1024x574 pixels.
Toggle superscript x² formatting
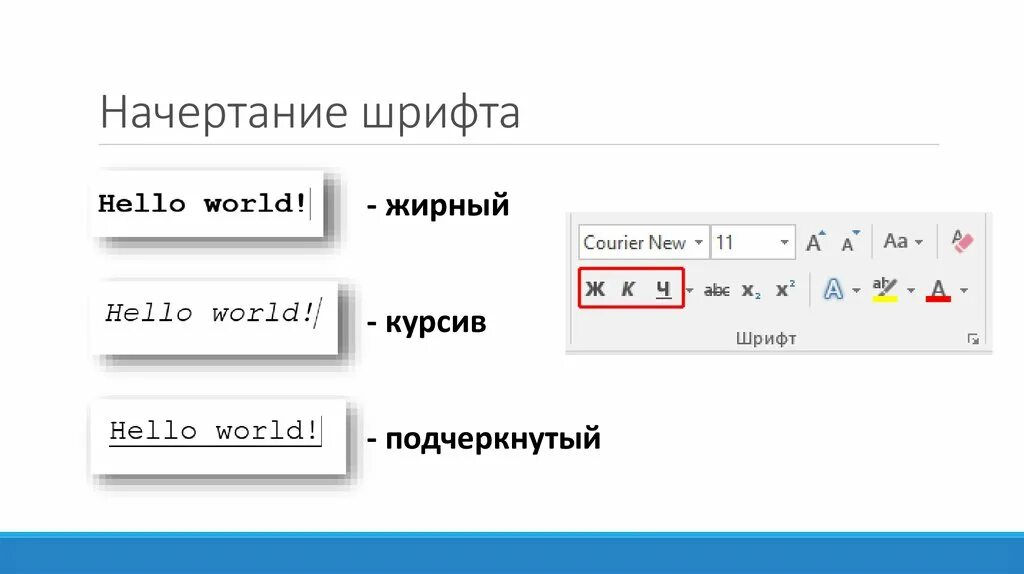click(785, 289)
